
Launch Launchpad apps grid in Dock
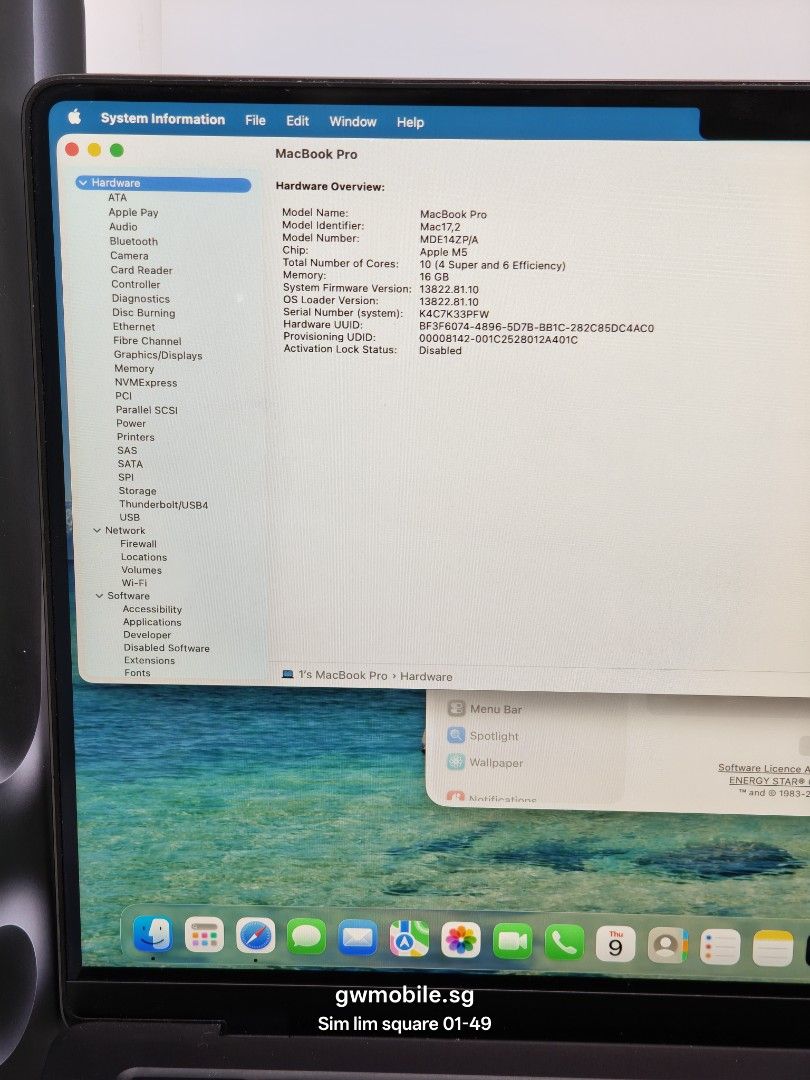pos(205,935)
